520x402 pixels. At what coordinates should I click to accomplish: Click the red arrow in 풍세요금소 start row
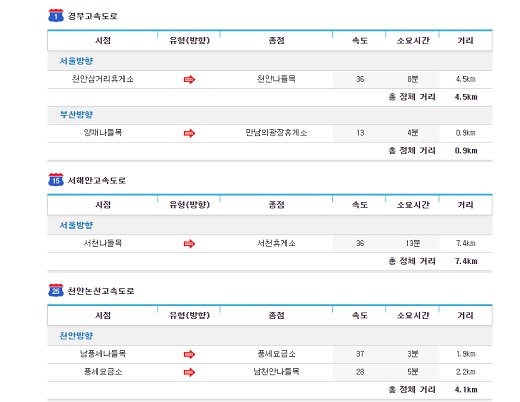[189, 372]
